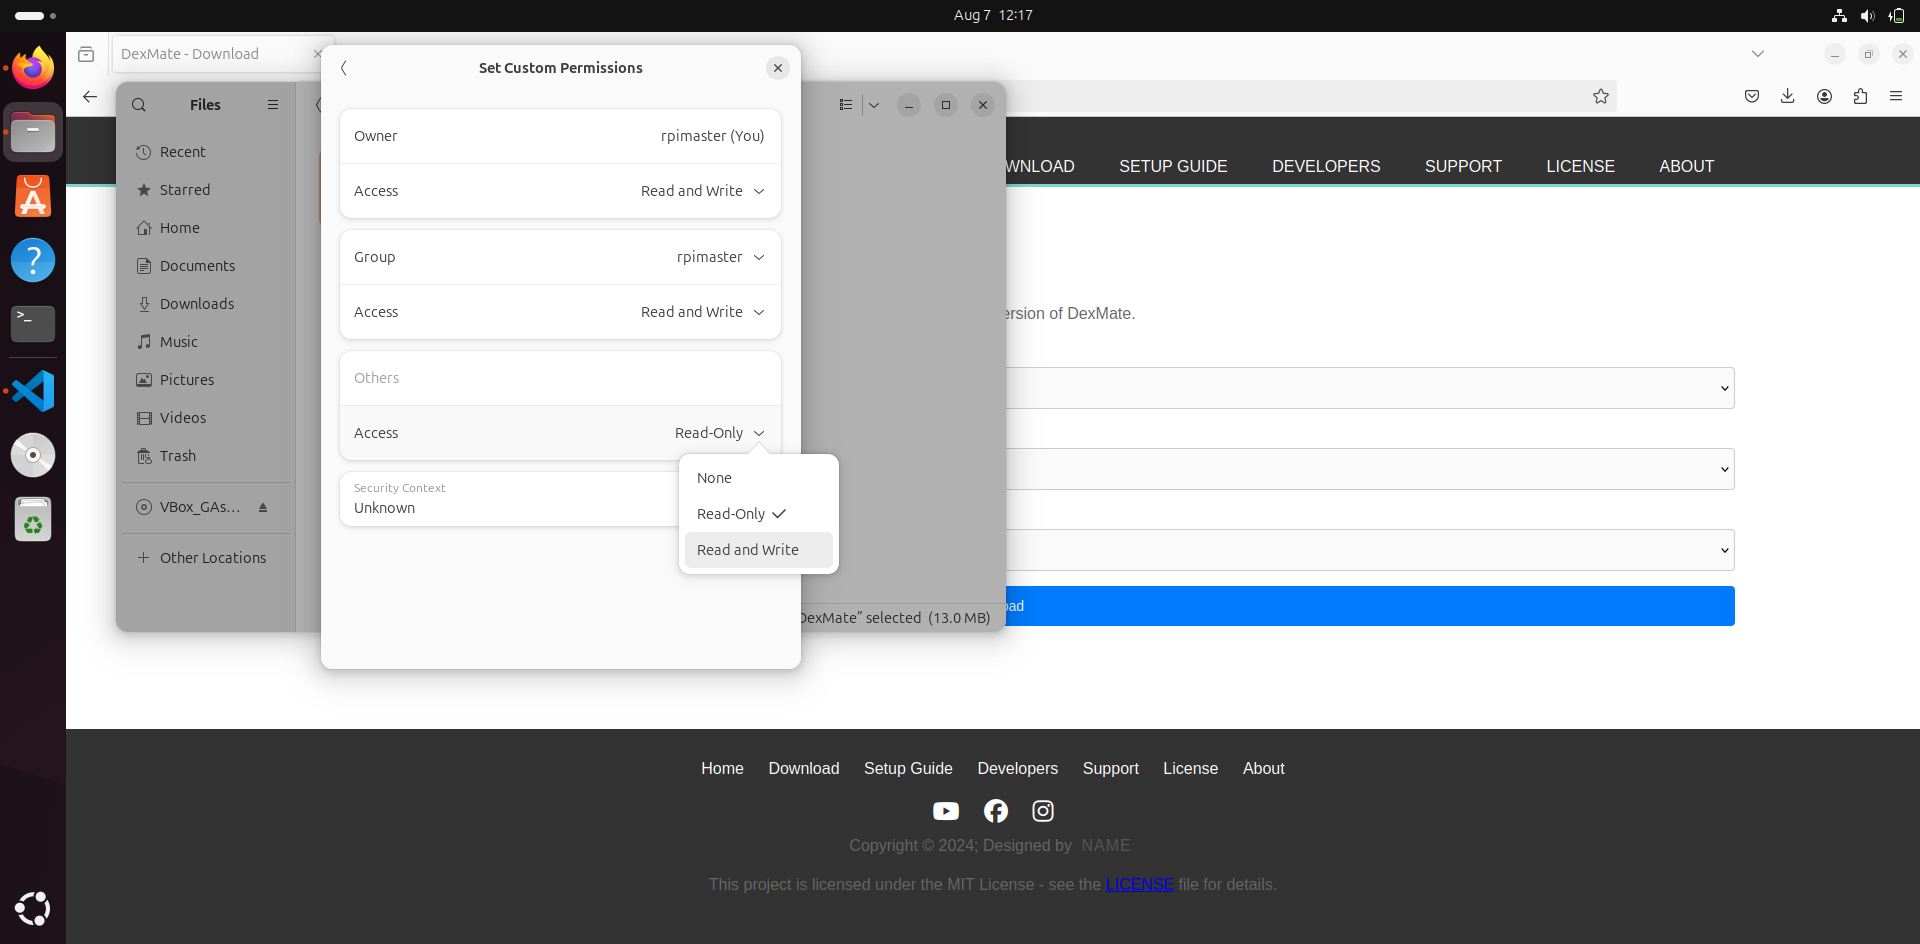The image size is (1920, 944).
Task: Go back in Set Custom Permissions dialog
Action: click(344, 68)
